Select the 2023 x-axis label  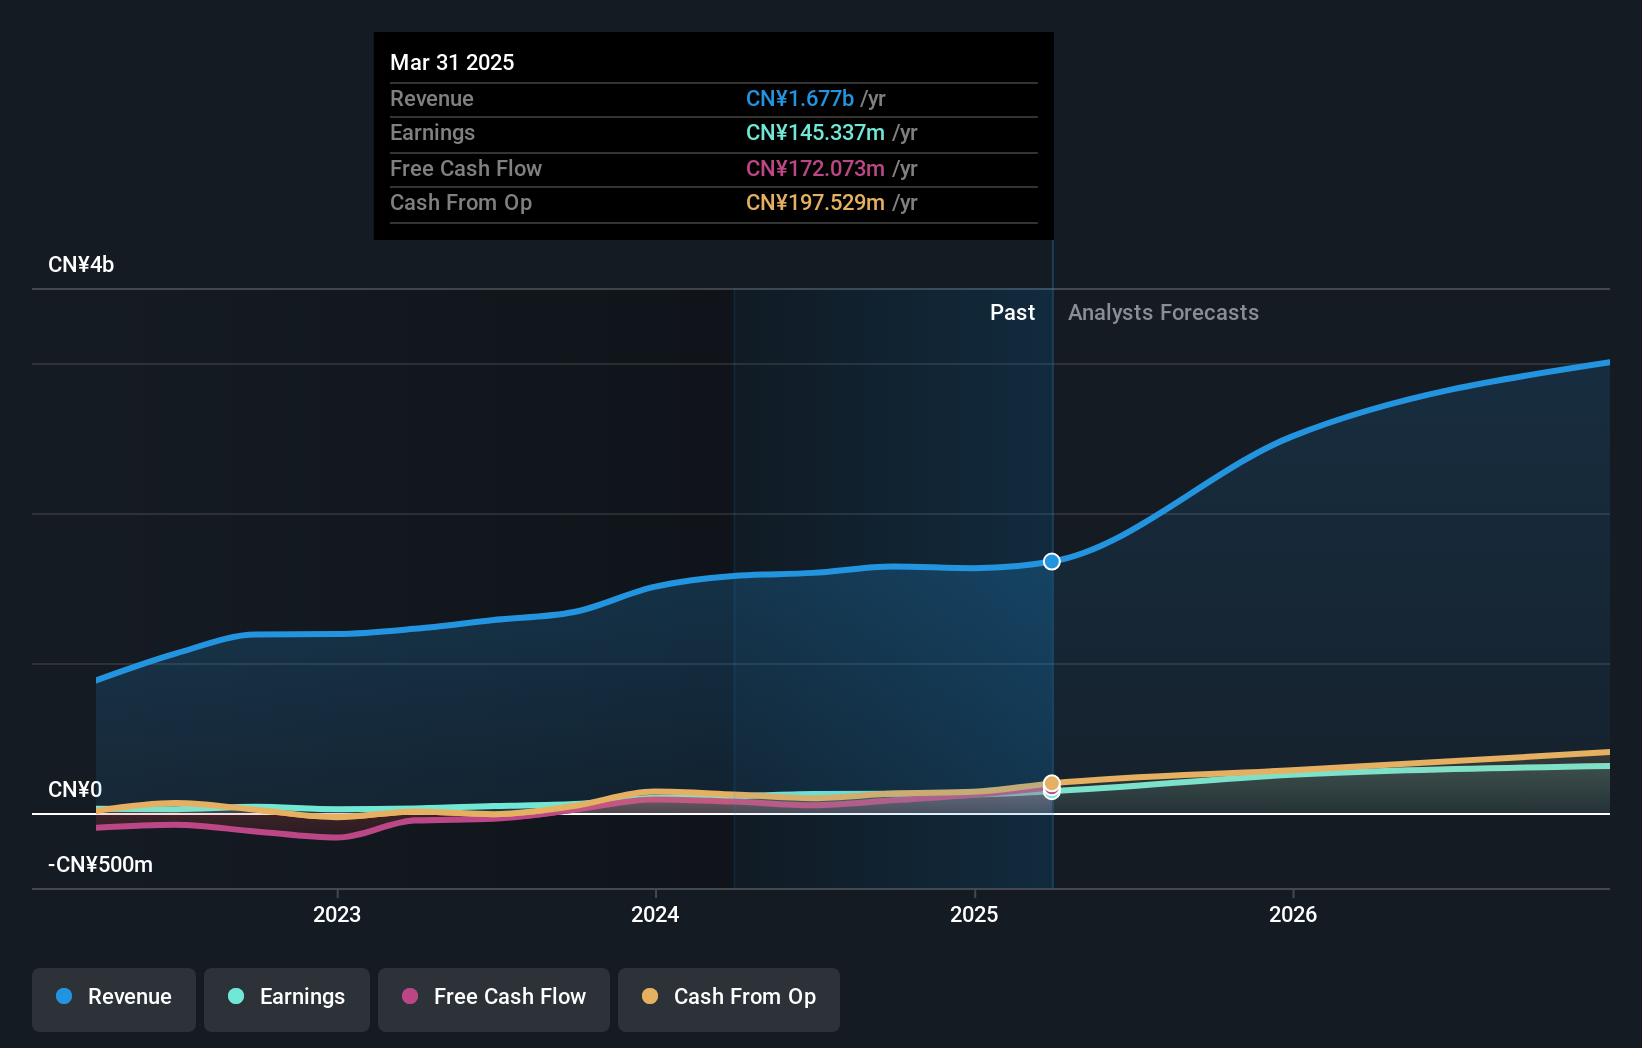coord(337,914)
